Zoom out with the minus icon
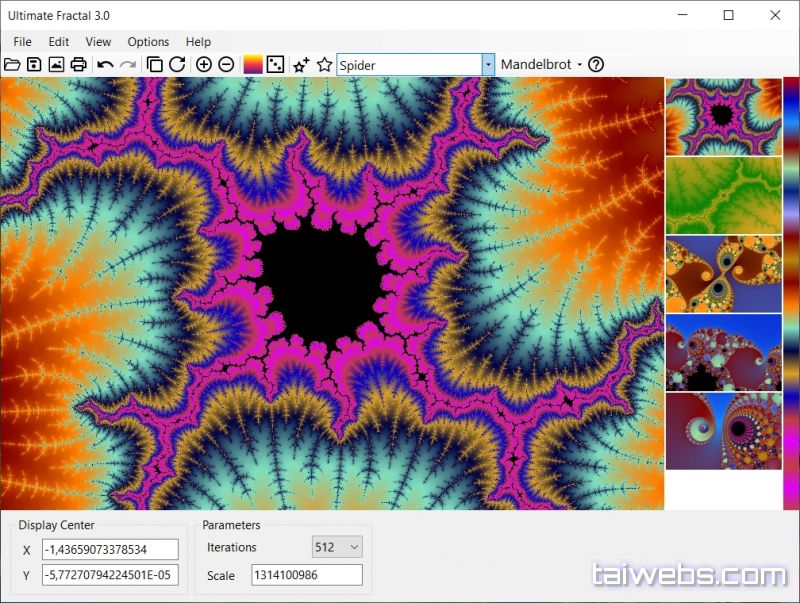The width and height of the screenshot is (800, 603). [226, 65]
